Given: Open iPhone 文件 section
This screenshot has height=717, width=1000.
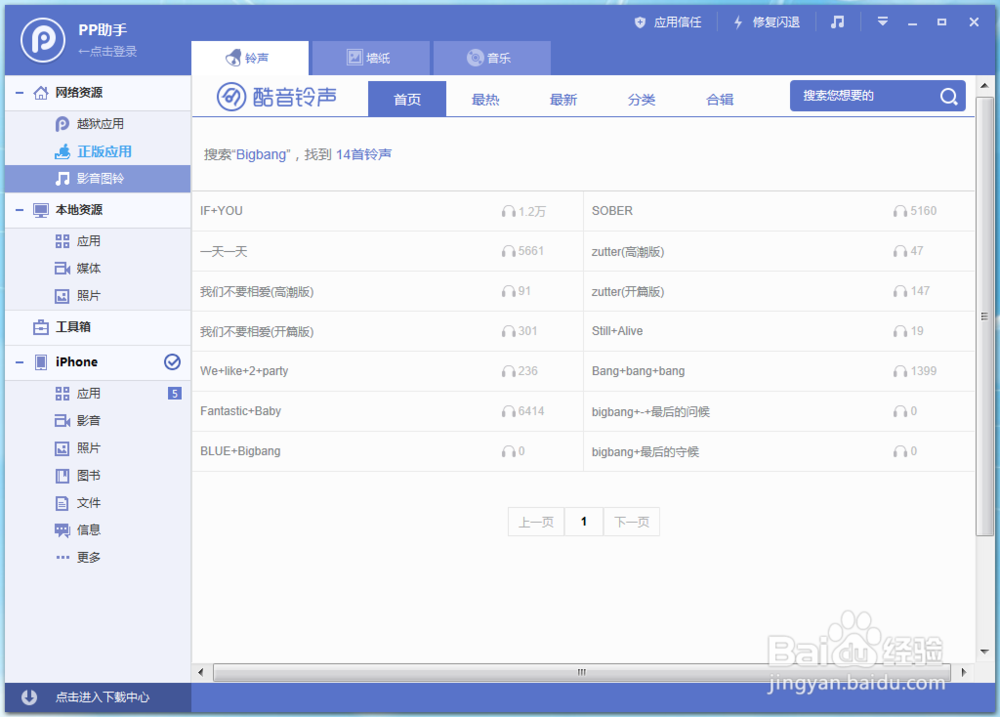Looking at the screenshot, I should [98, 503].
